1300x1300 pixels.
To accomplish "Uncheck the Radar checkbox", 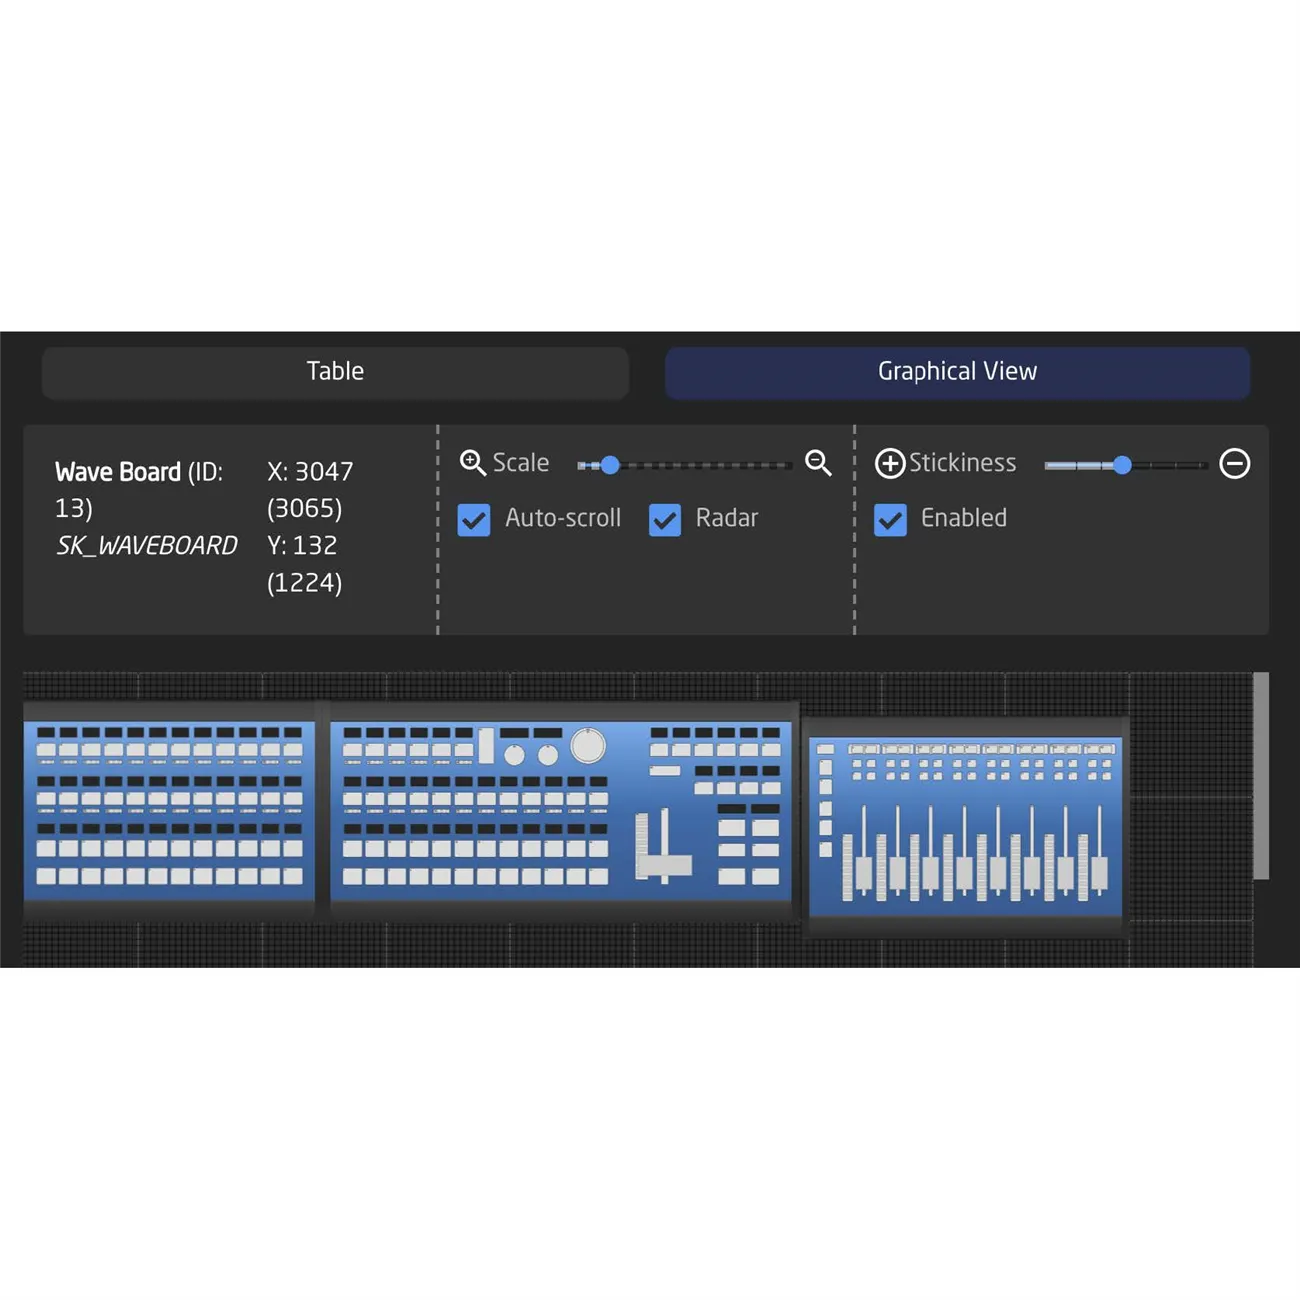I will [665, 519].
